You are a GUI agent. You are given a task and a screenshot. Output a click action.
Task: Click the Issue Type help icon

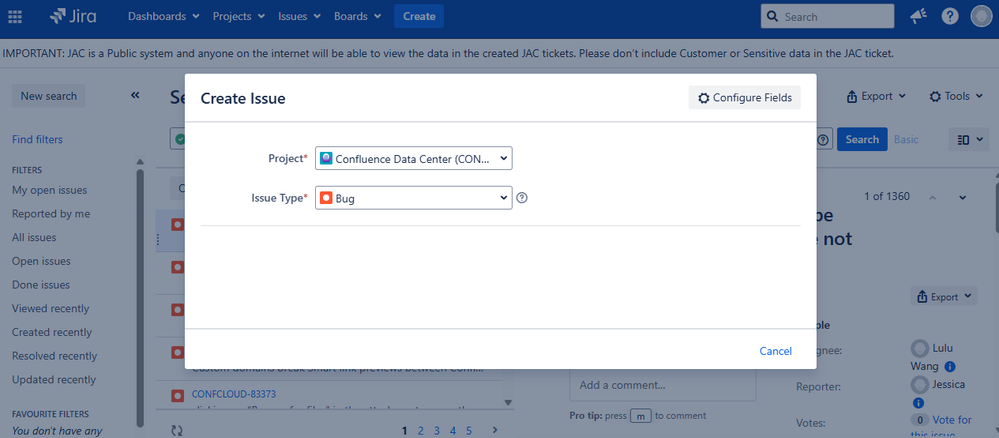pyautogui.click(x=522, y=198)
